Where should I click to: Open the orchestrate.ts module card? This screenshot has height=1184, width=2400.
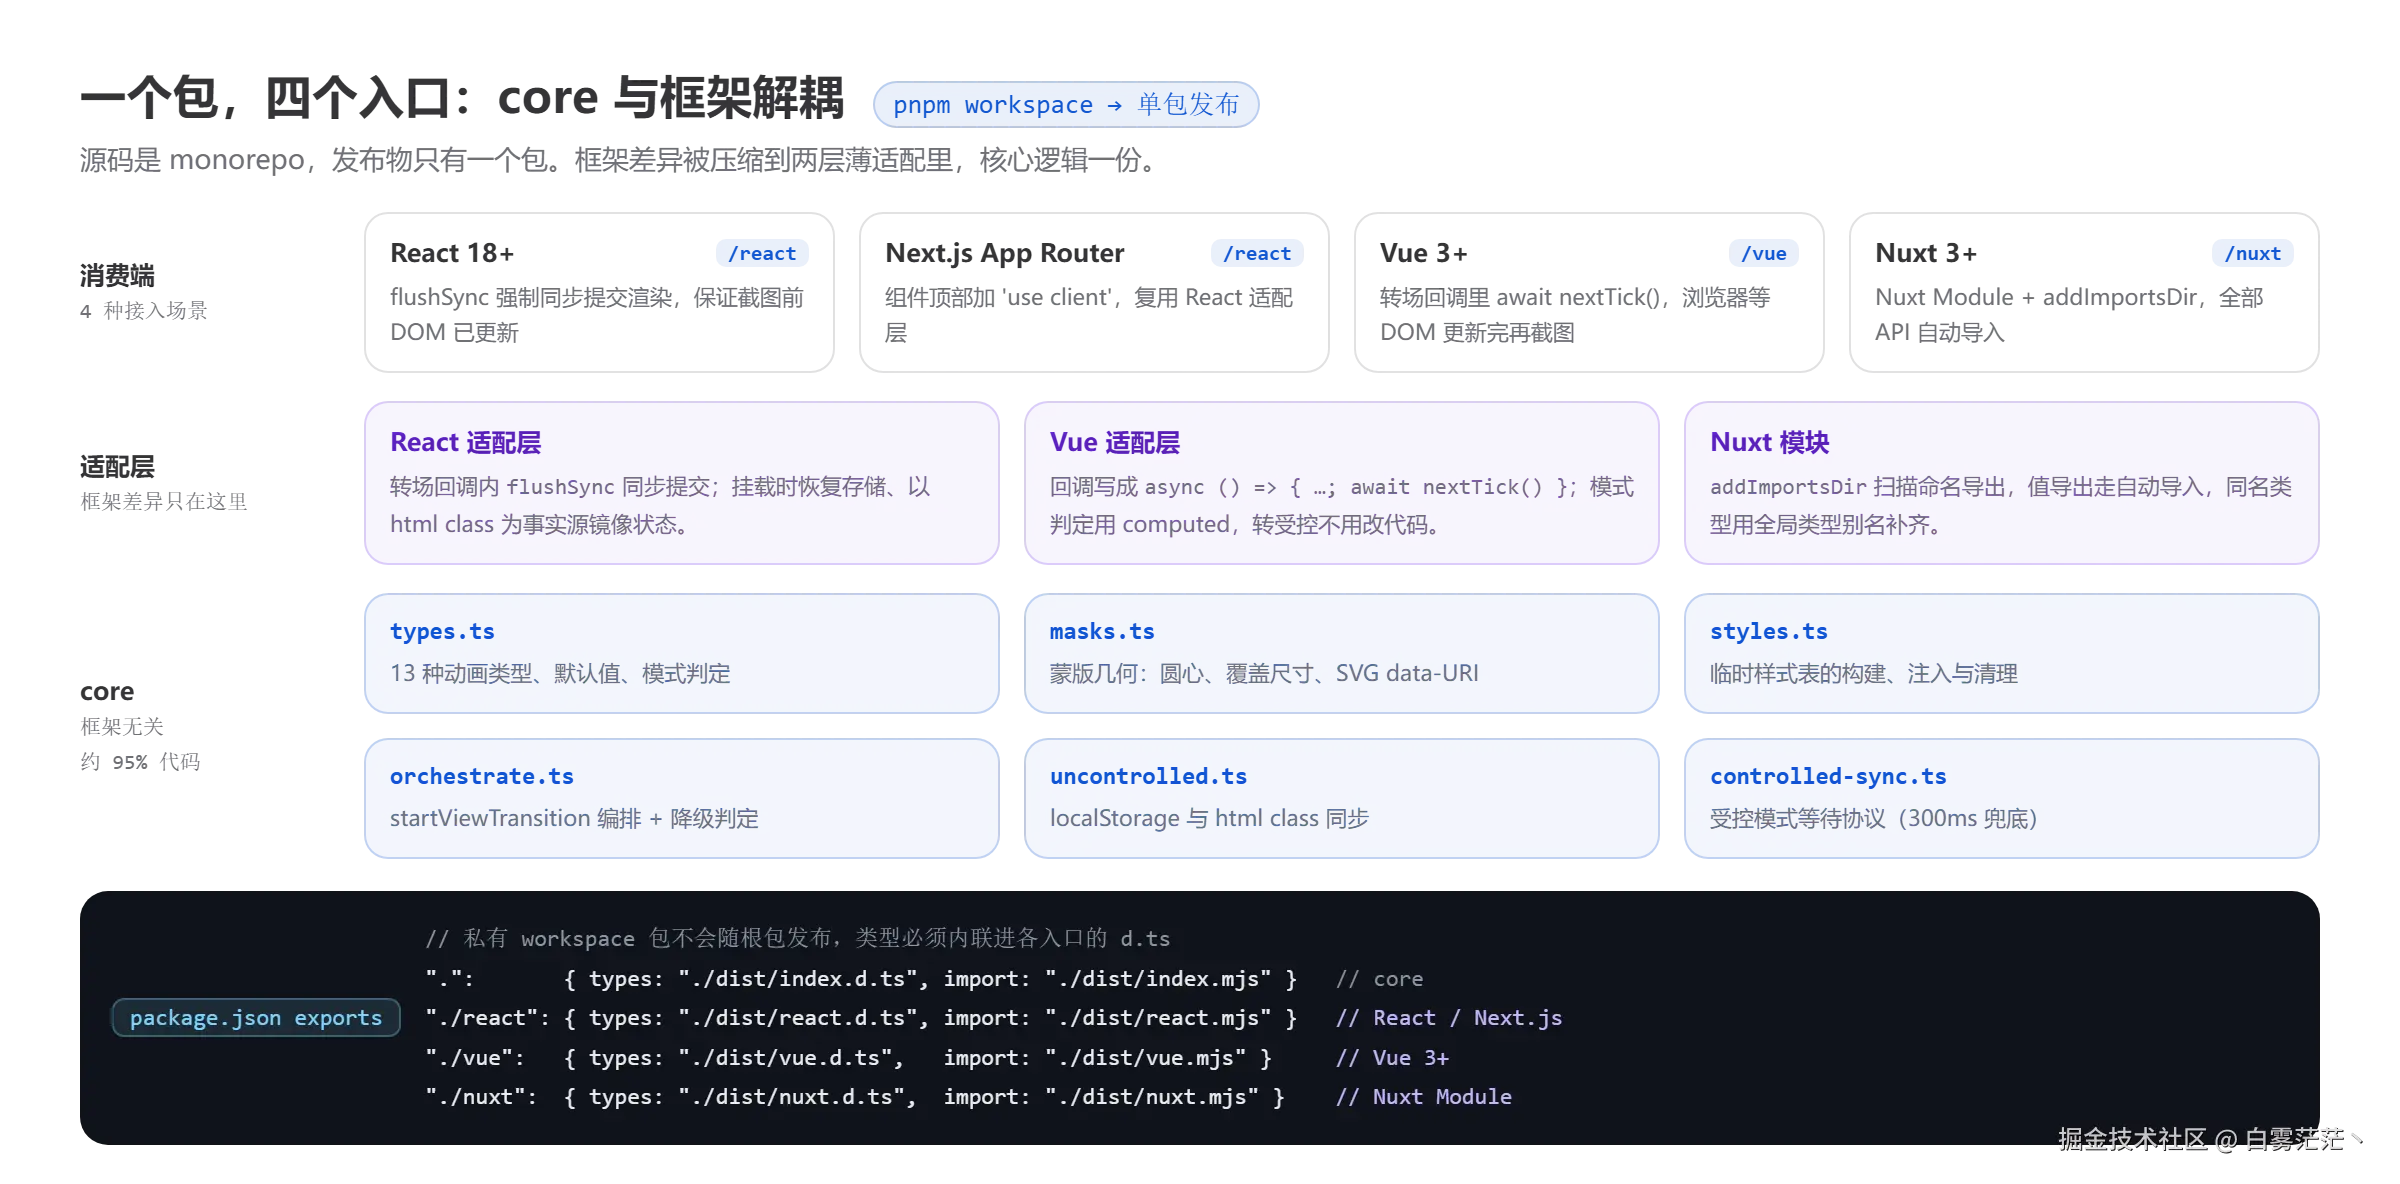click(682, 798)
